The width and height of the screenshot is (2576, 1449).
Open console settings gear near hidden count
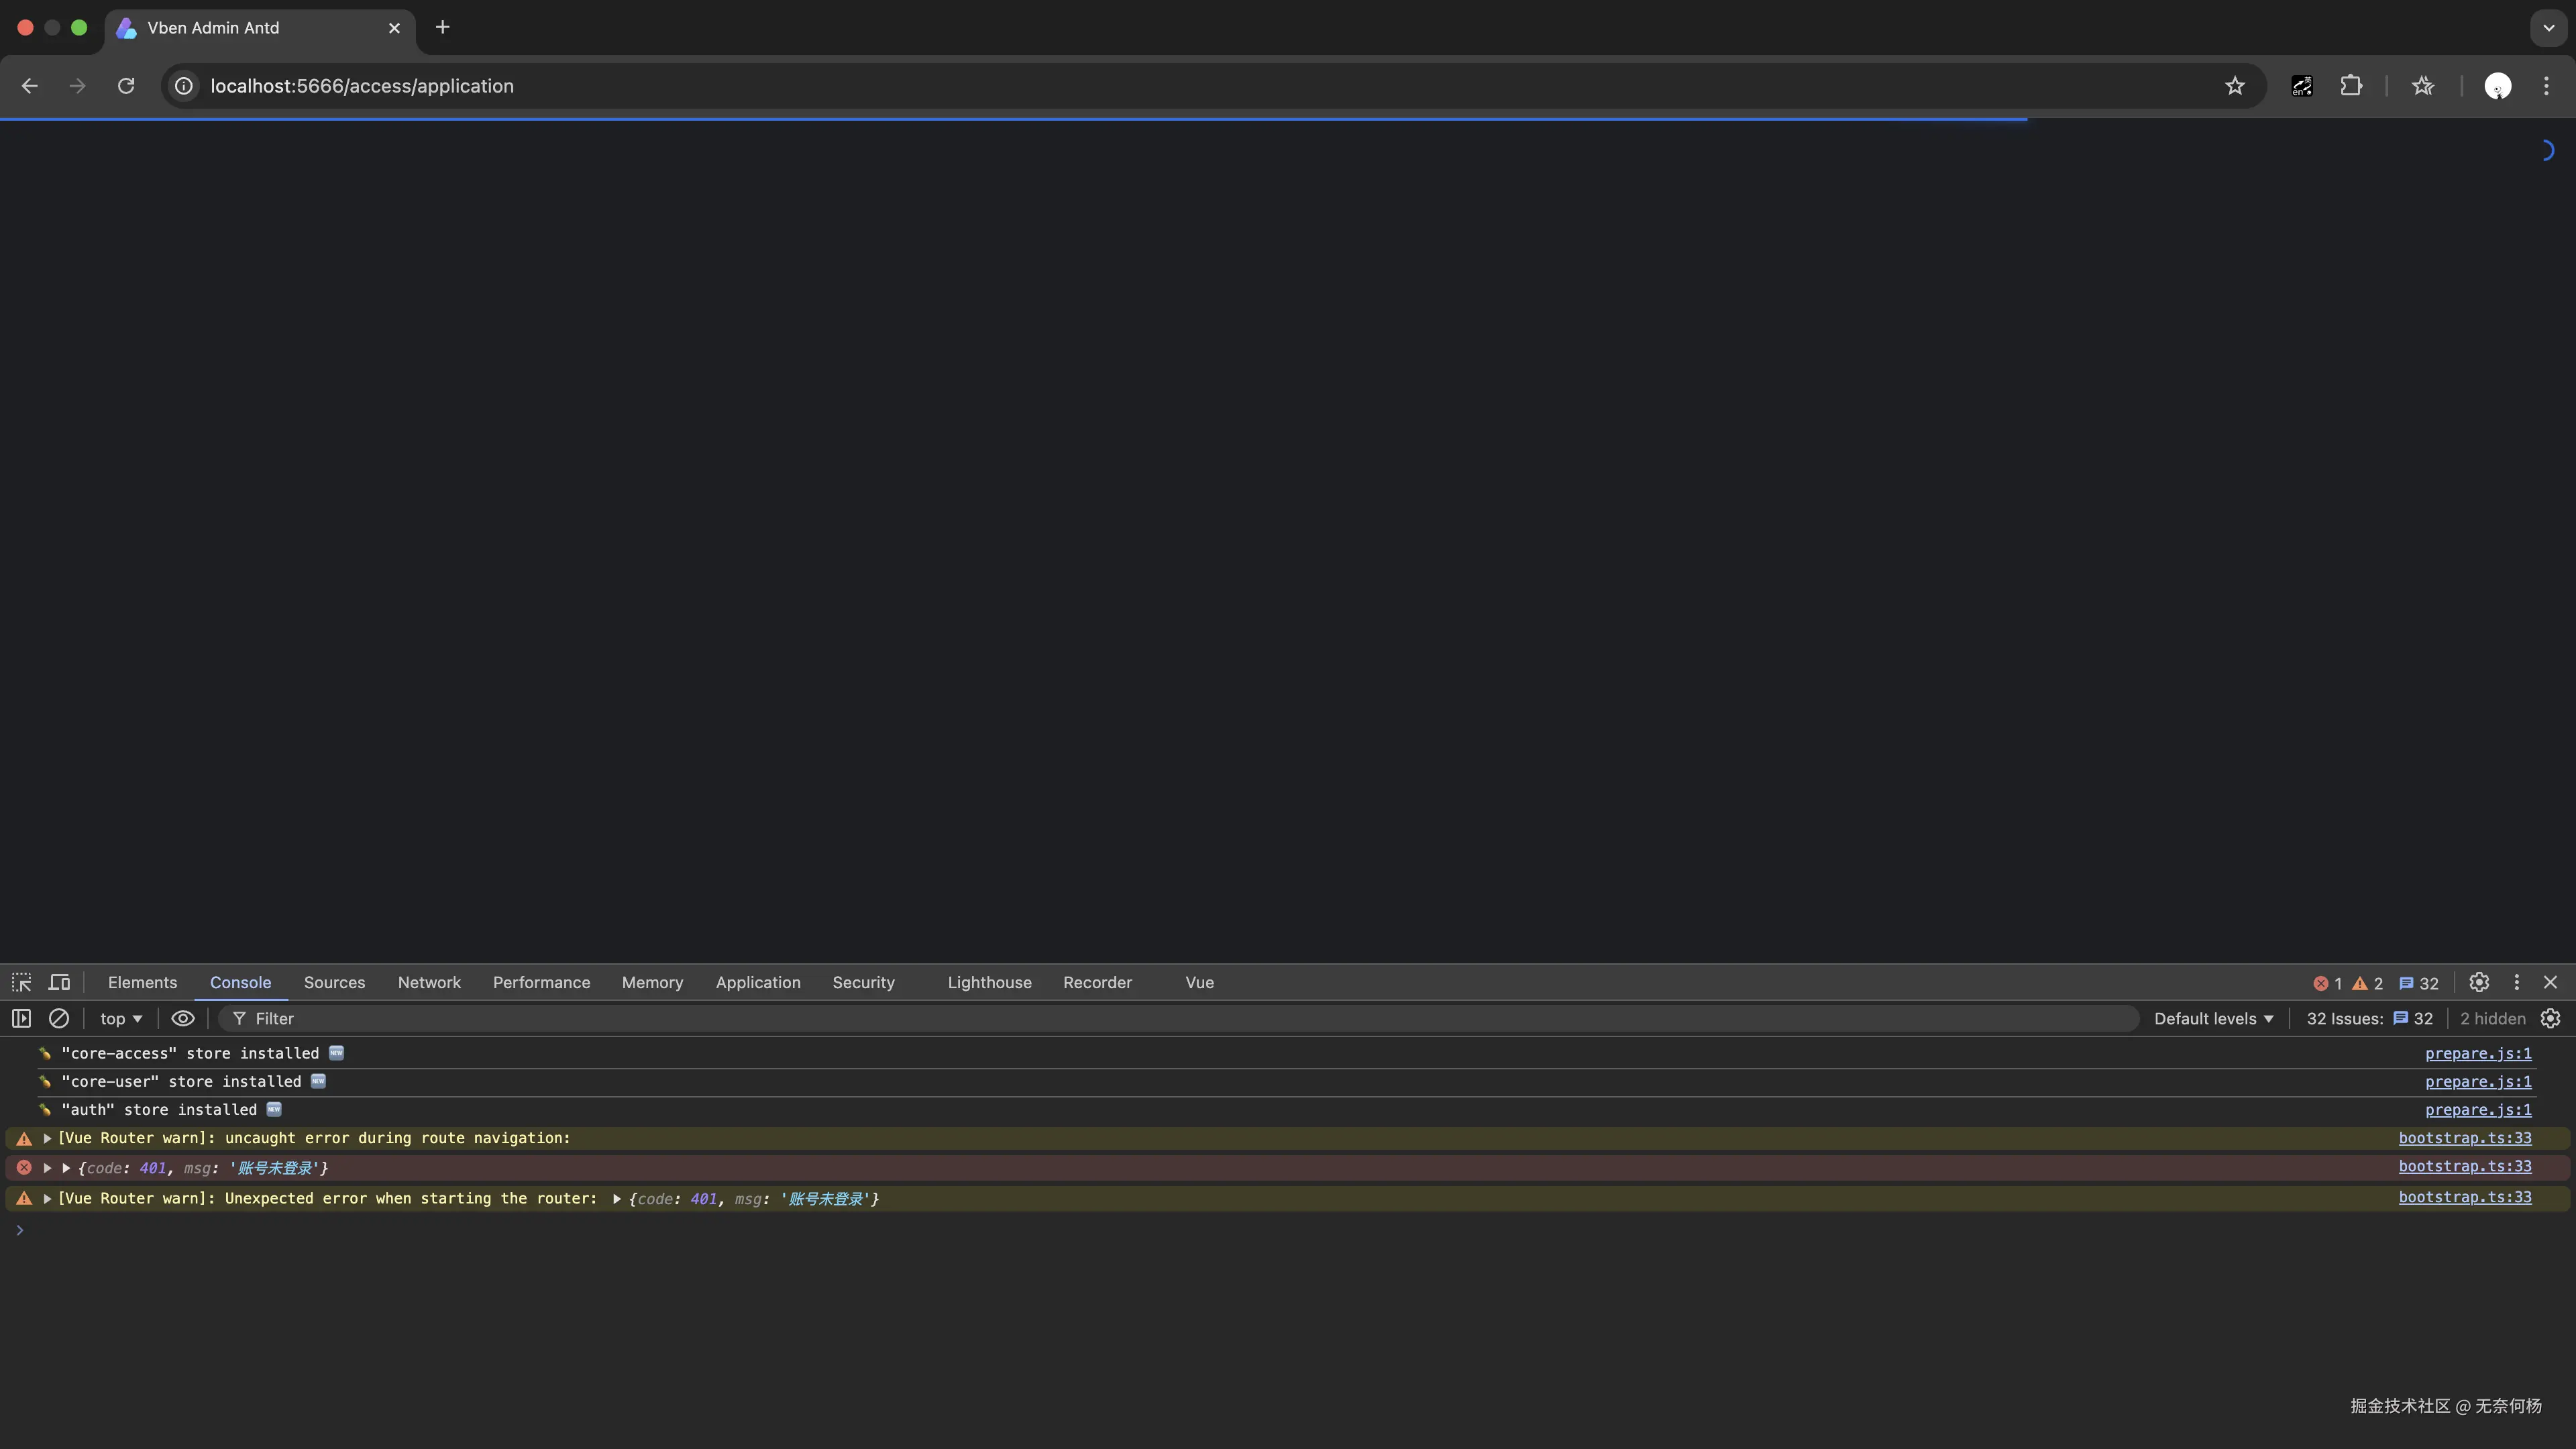(2550, 1018)
